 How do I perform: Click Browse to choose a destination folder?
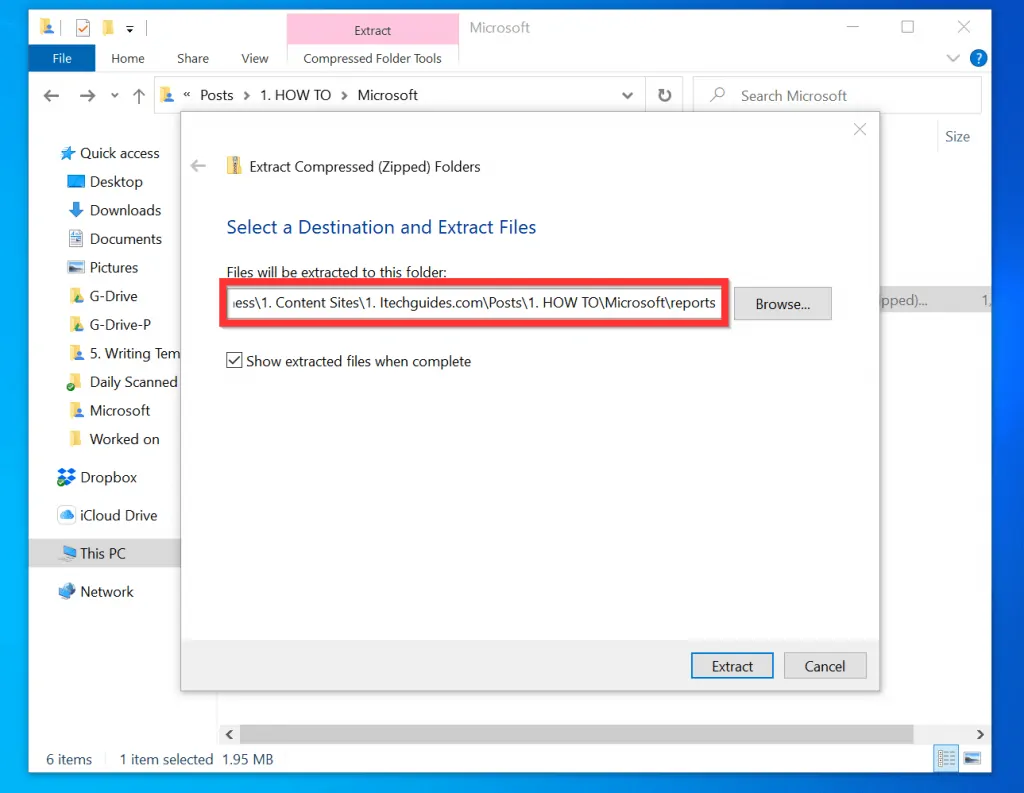pyautogui.click(x=782, y=303)
